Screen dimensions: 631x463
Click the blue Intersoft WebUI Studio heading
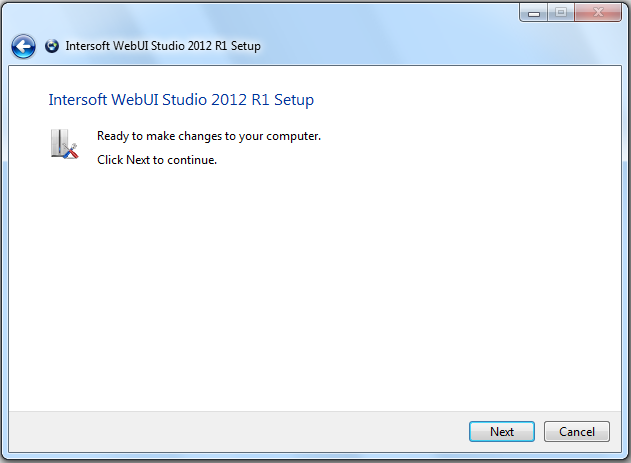[181, 100]
